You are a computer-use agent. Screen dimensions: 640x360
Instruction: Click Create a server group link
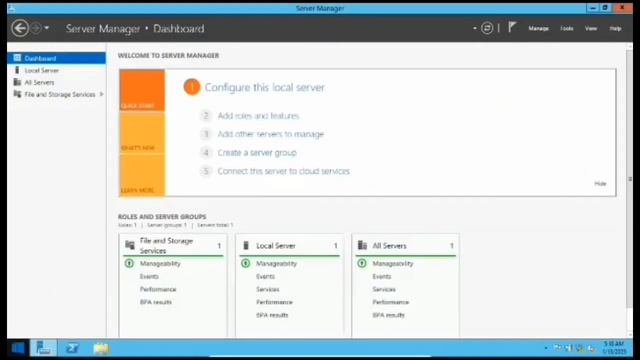point(257,153)
